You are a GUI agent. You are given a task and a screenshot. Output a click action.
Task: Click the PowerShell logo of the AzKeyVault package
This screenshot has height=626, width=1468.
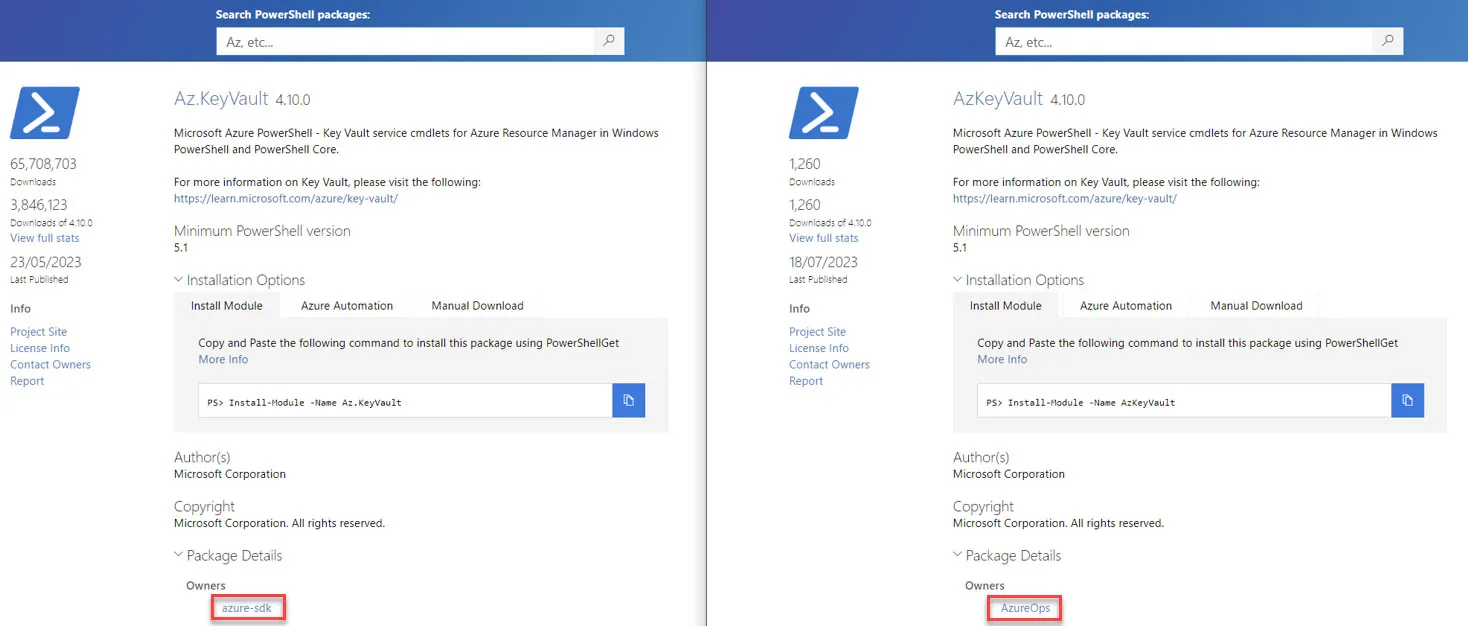pos(824,112)
